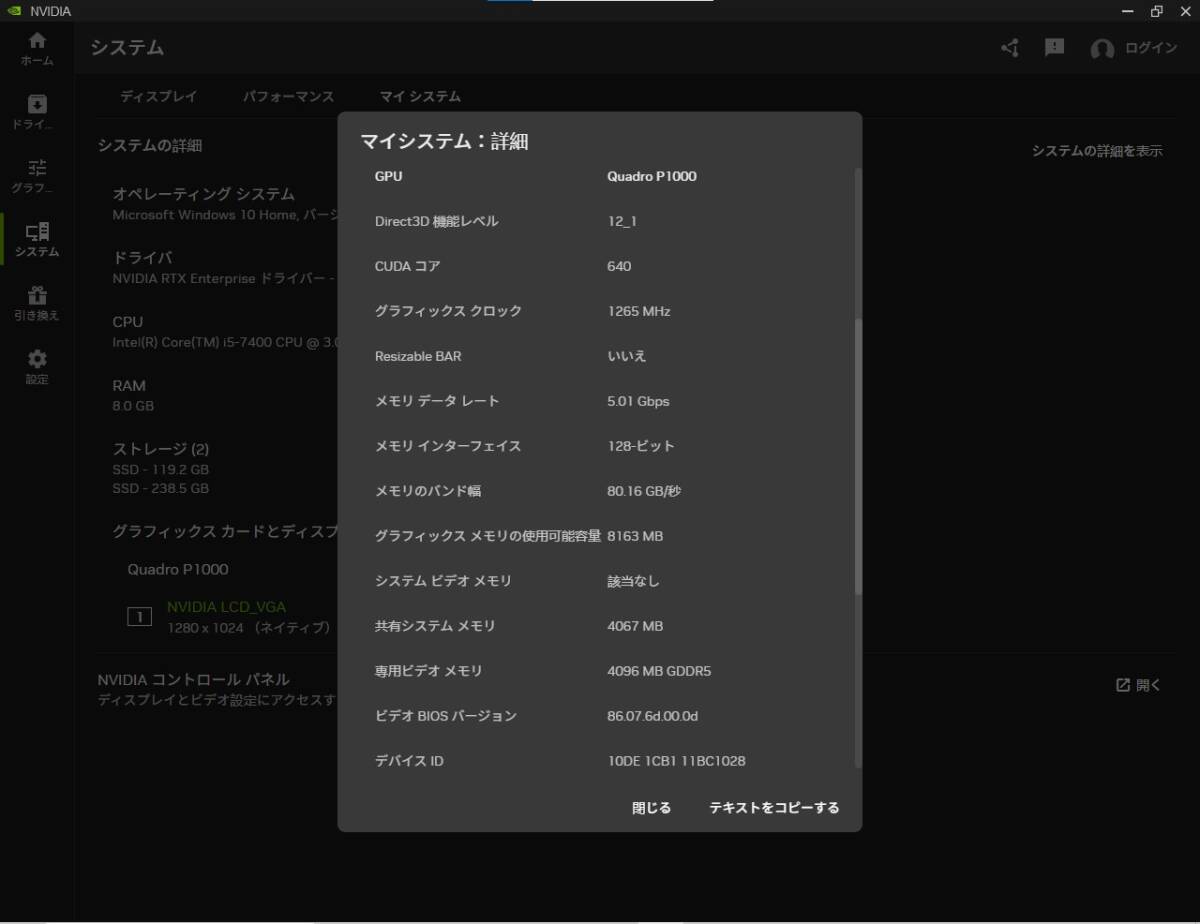Click the 128-ビット value
The image size is (1200, 924).
click(641, 446)
